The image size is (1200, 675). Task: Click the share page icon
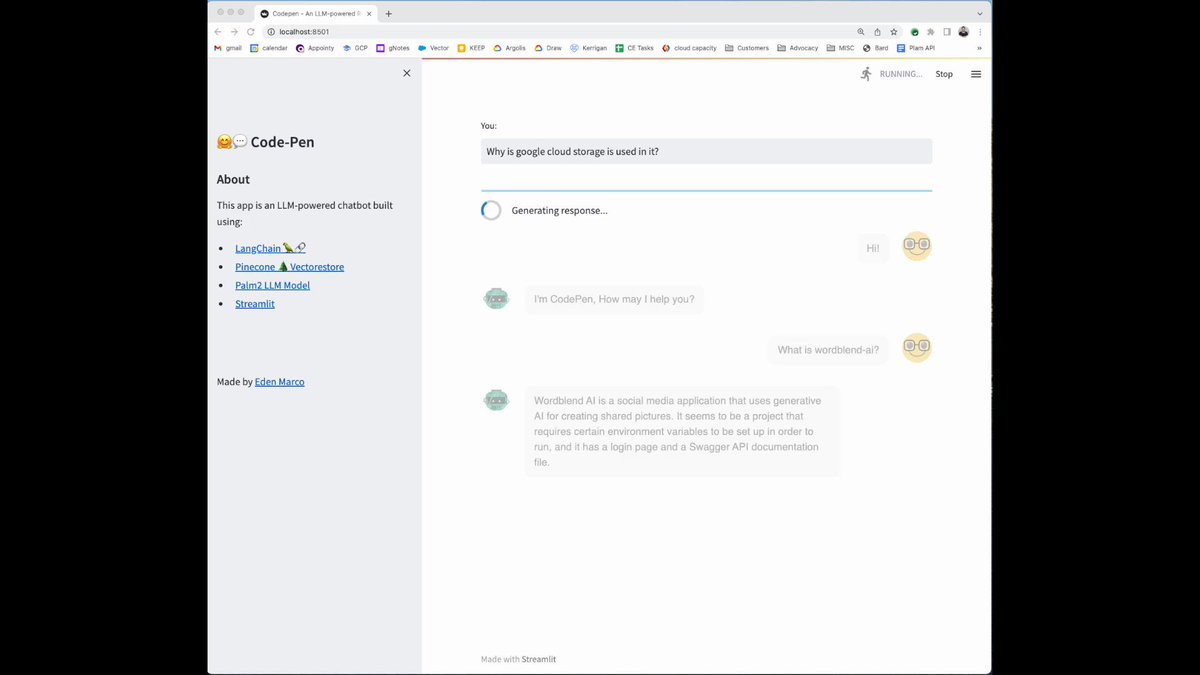coord(877,31)
